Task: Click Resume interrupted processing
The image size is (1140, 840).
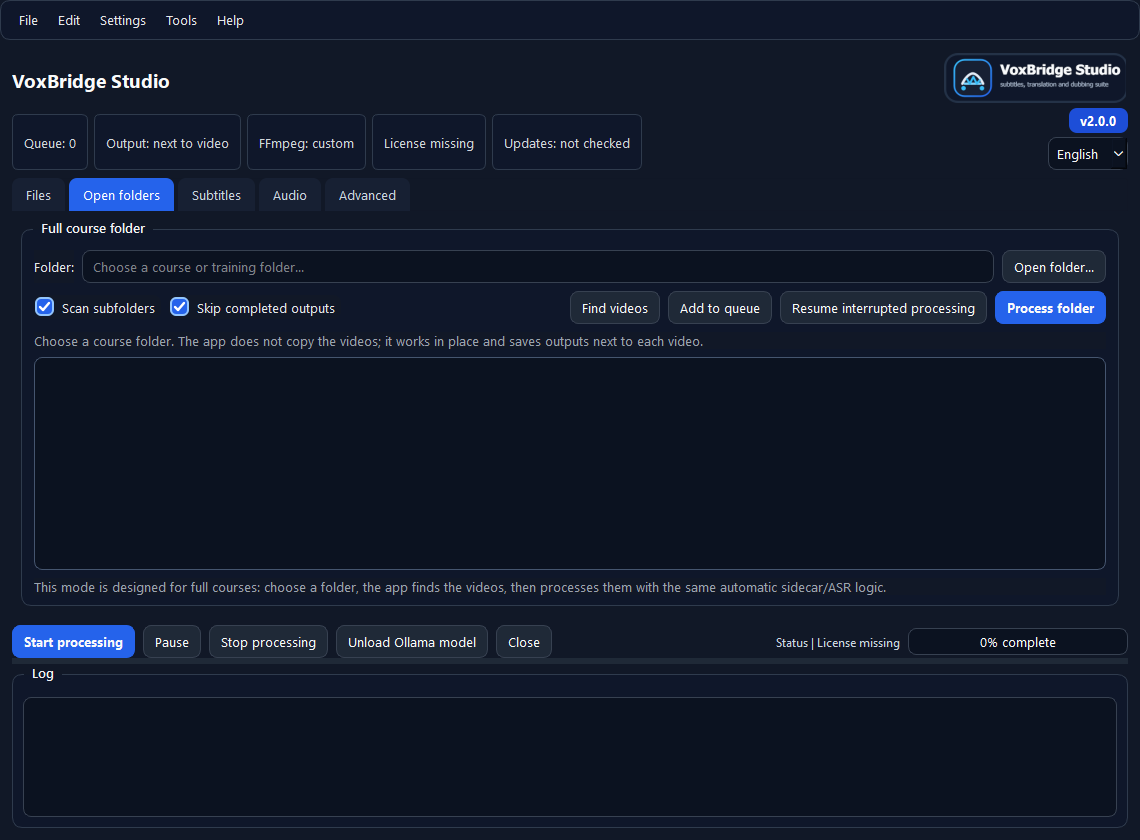Action: pos(883,307)
